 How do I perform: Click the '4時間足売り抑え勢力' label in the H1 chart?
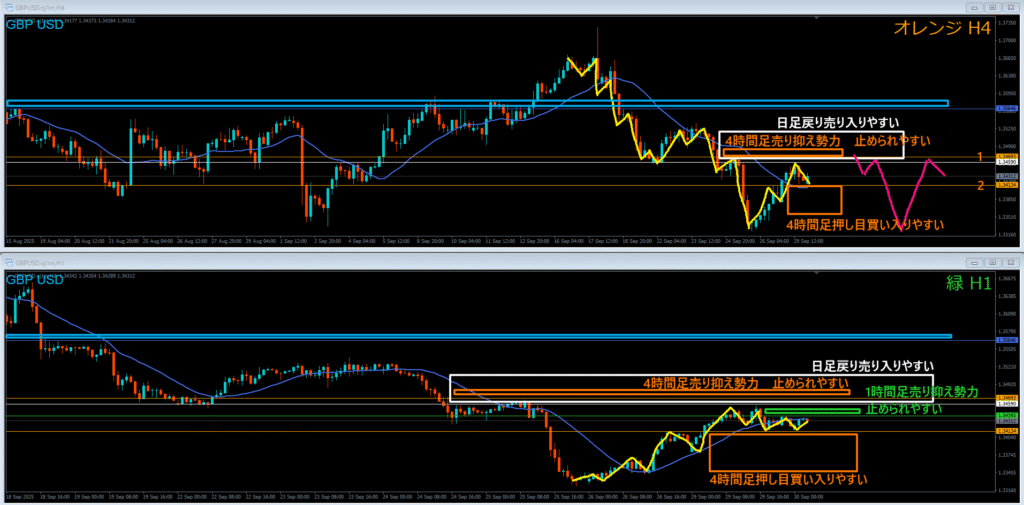point(701,382)
